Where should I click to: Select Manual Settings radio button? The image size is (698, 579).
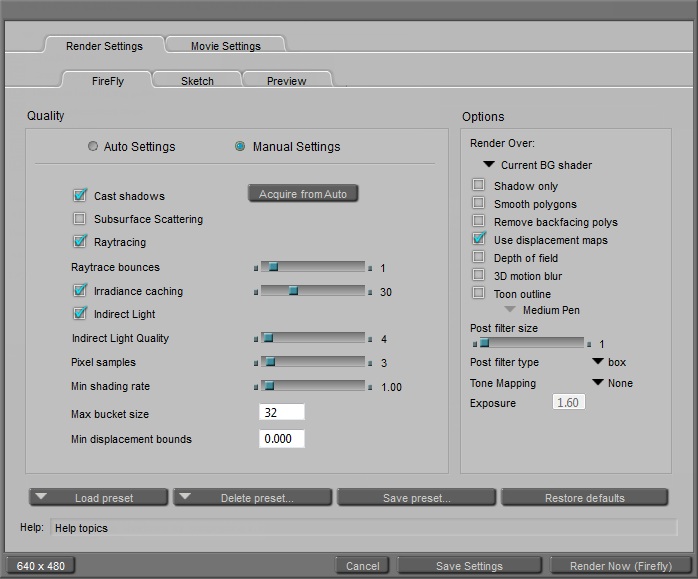pyautogui.click(x=240, y=146)
